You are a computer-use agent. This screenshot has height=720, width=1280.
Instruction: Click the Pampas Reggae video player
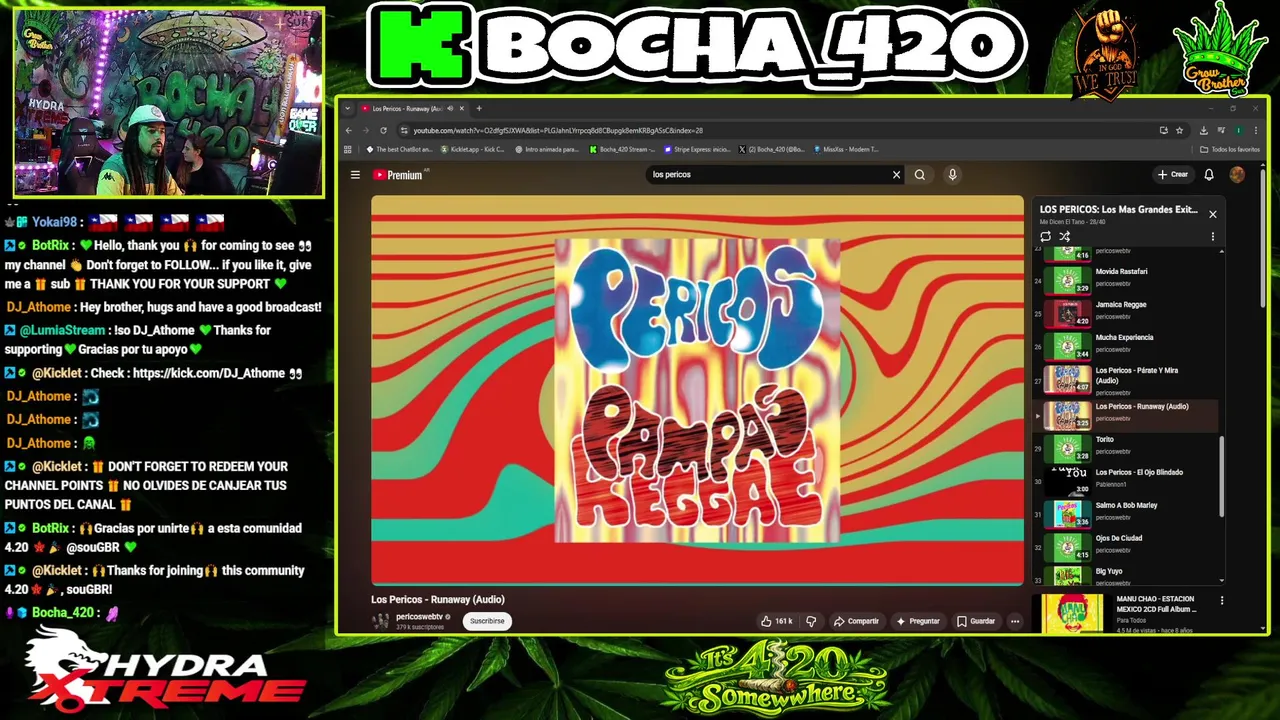pos(697,390)
